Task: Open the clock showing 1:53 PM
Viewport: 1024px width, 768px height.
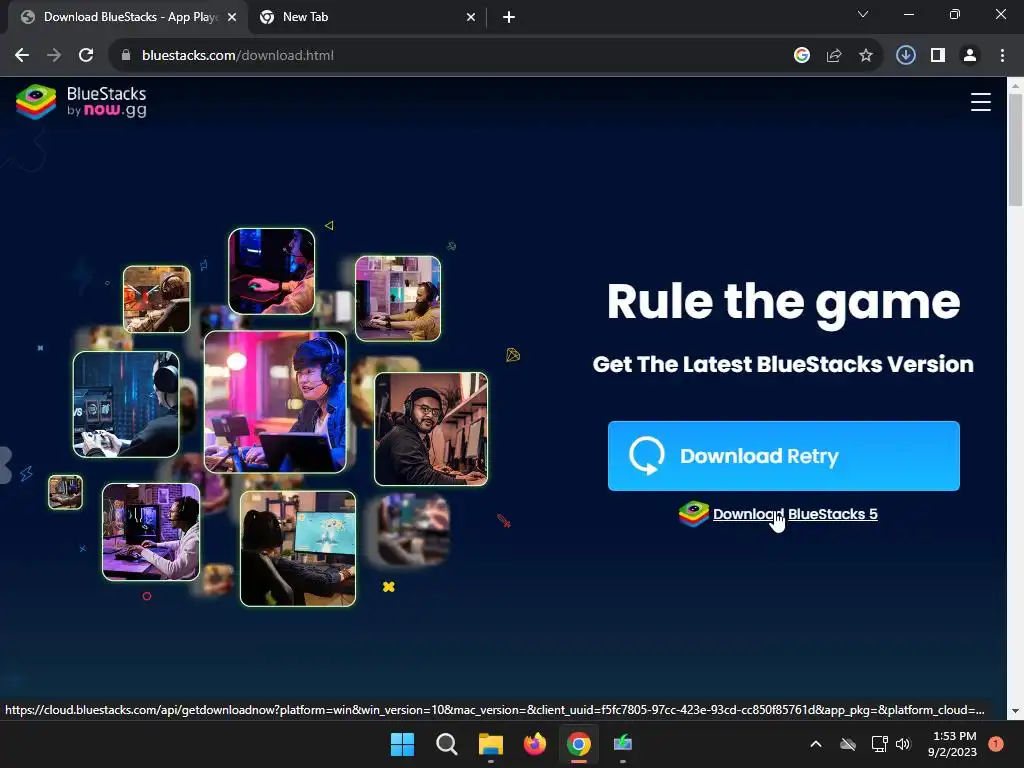Action: click(x=952, y=744)
